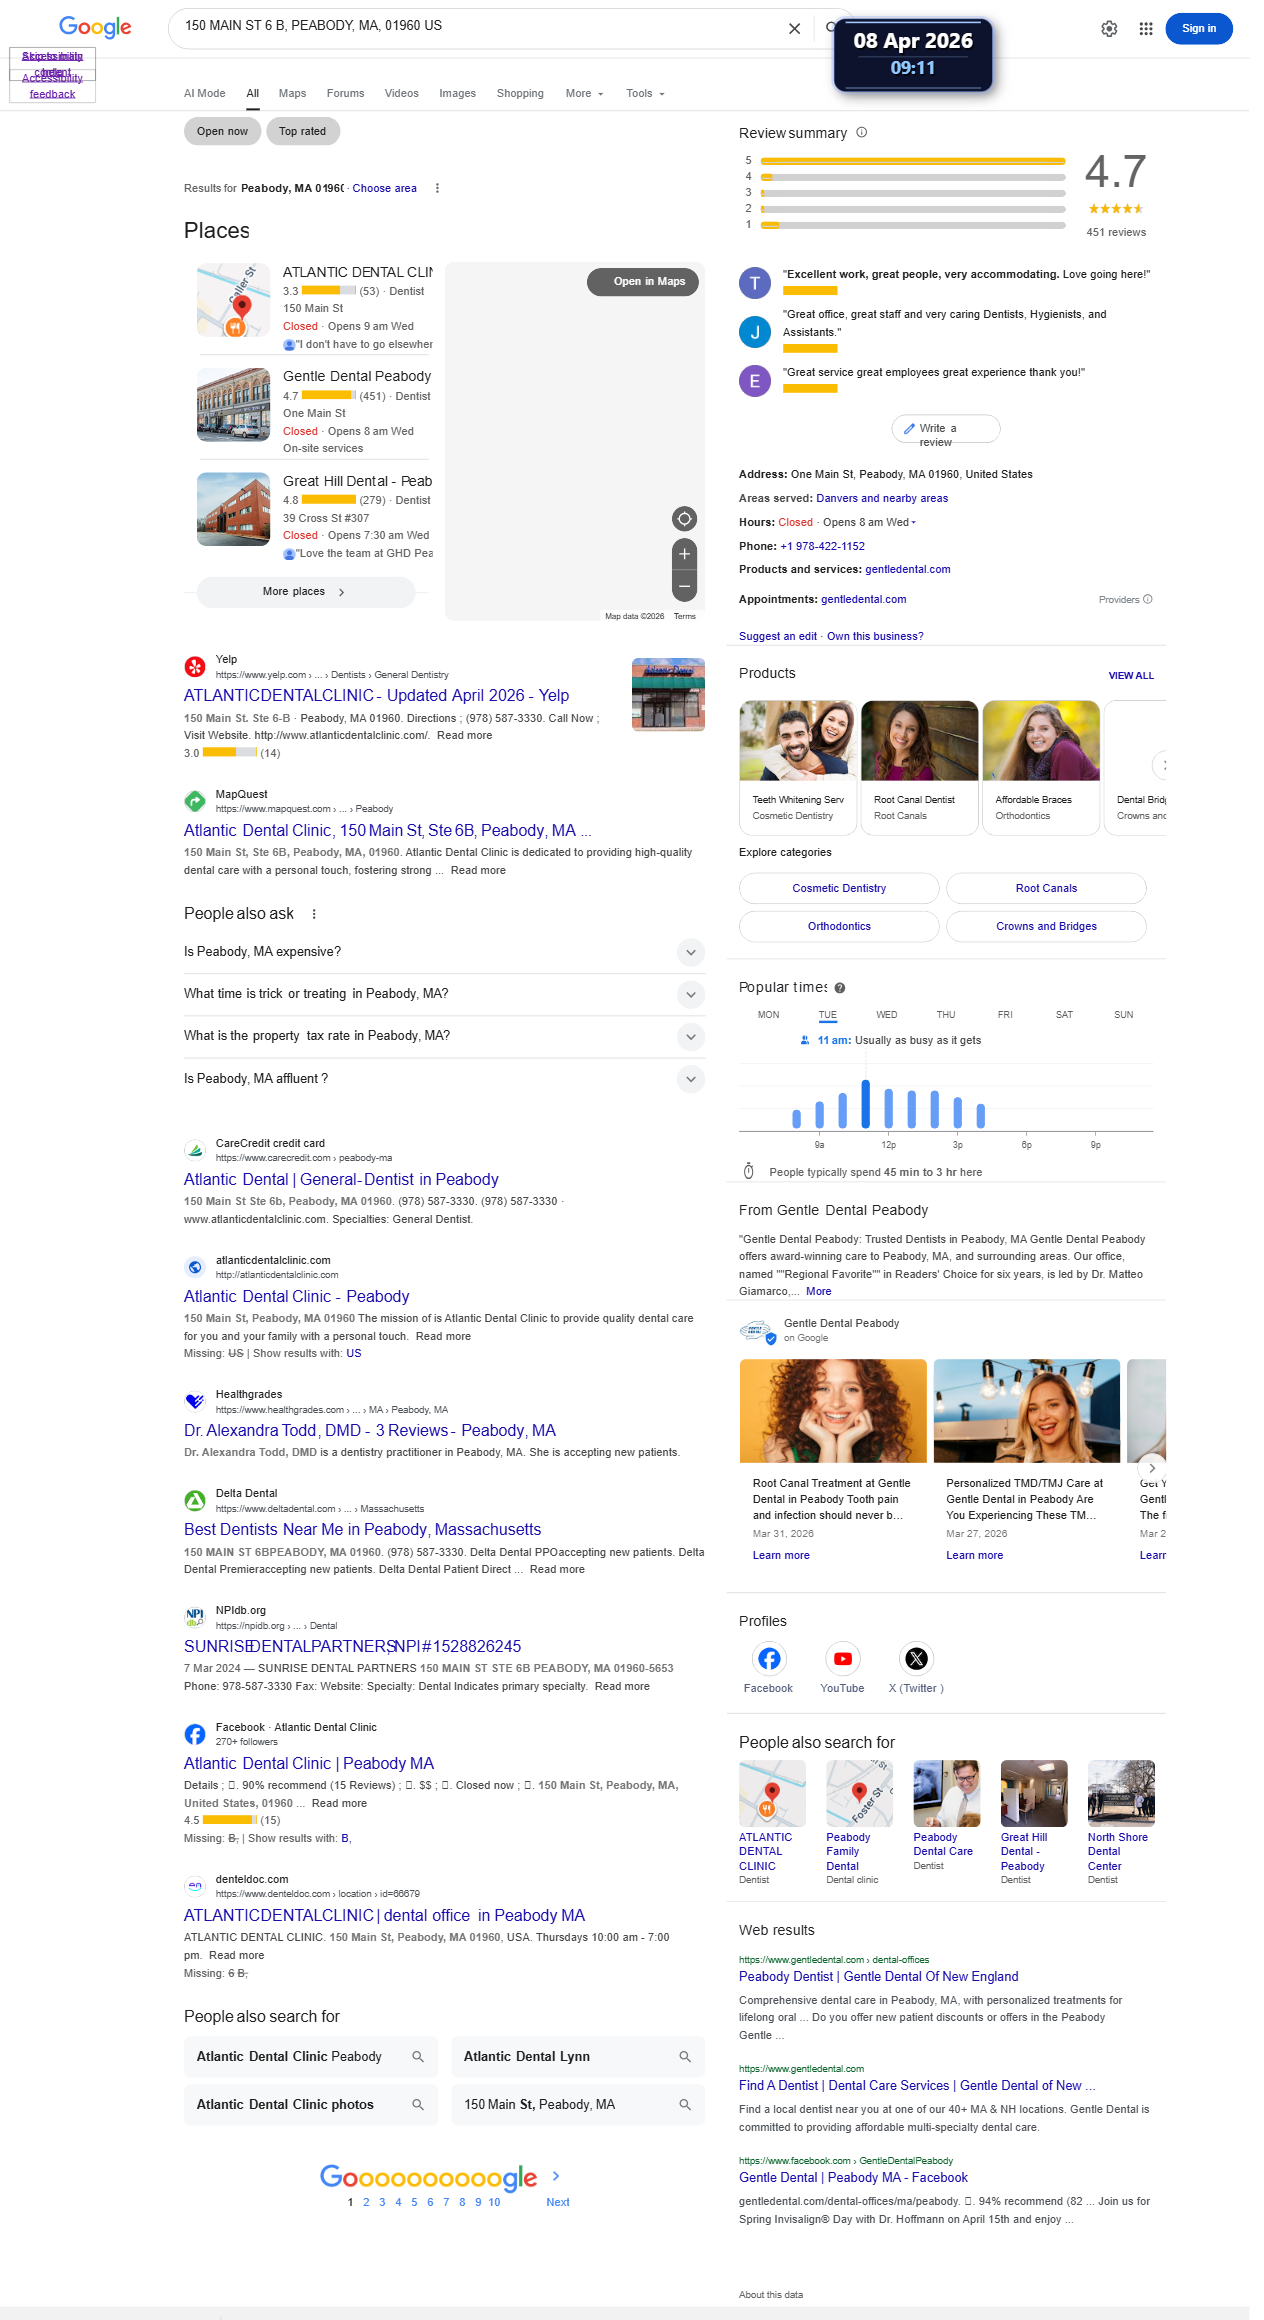The height and width of the screenshot is (2320, 1264).
Task: Open Teeth Whitening product card
Action: click(x=798, y=768)
